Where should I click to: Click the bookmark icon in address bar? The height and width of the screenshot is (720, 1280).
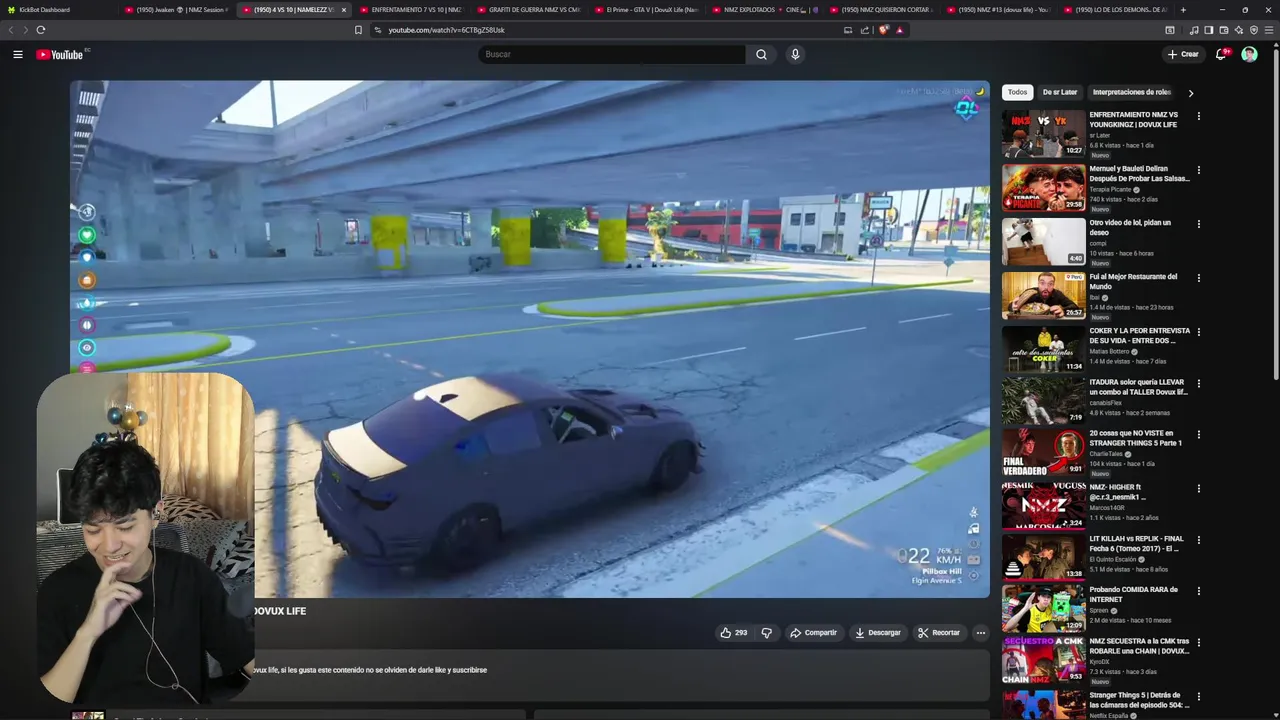(x=358, y=30)
